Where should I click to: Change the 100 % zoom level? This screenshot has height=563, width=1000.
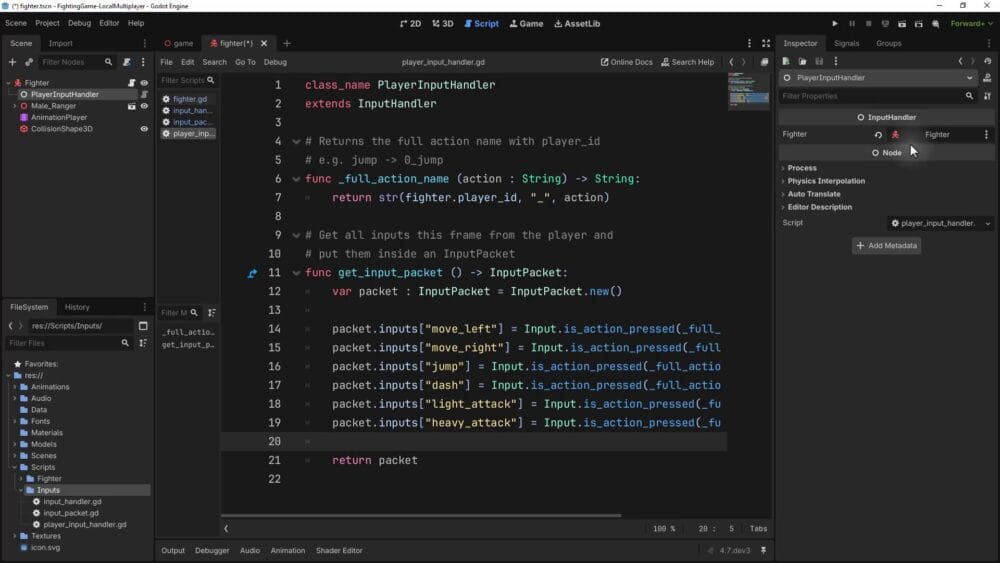pyautogui.click(x=663, y=529)
